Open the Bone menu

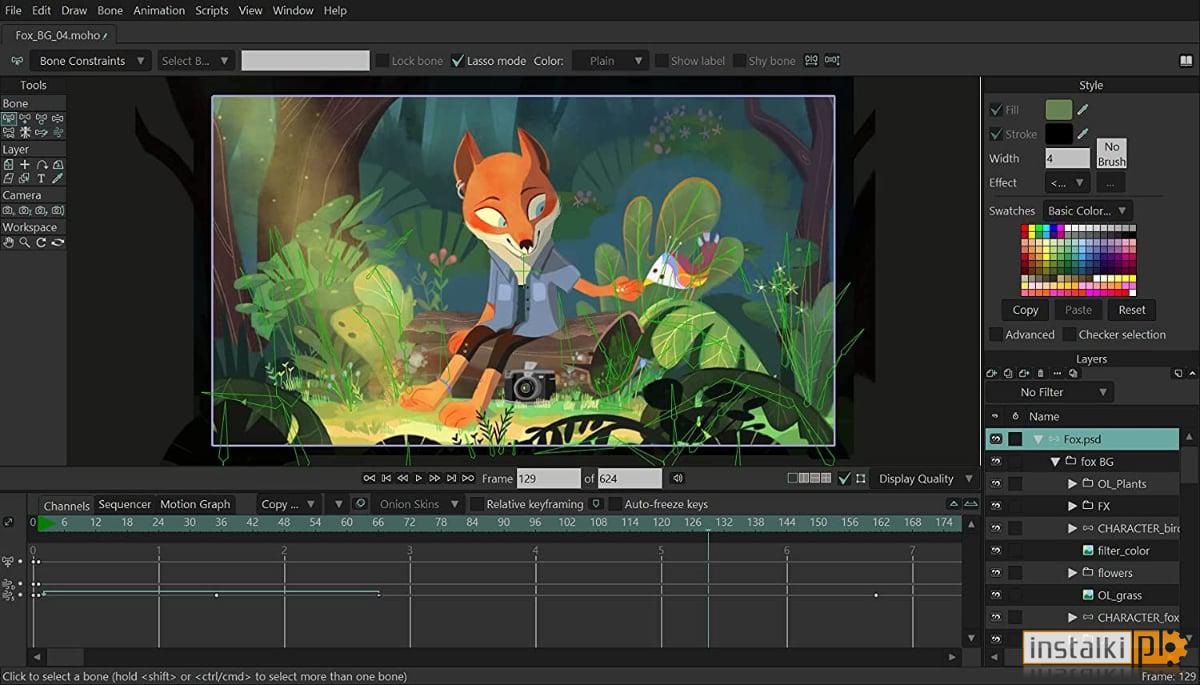click(x=110, y=10)
